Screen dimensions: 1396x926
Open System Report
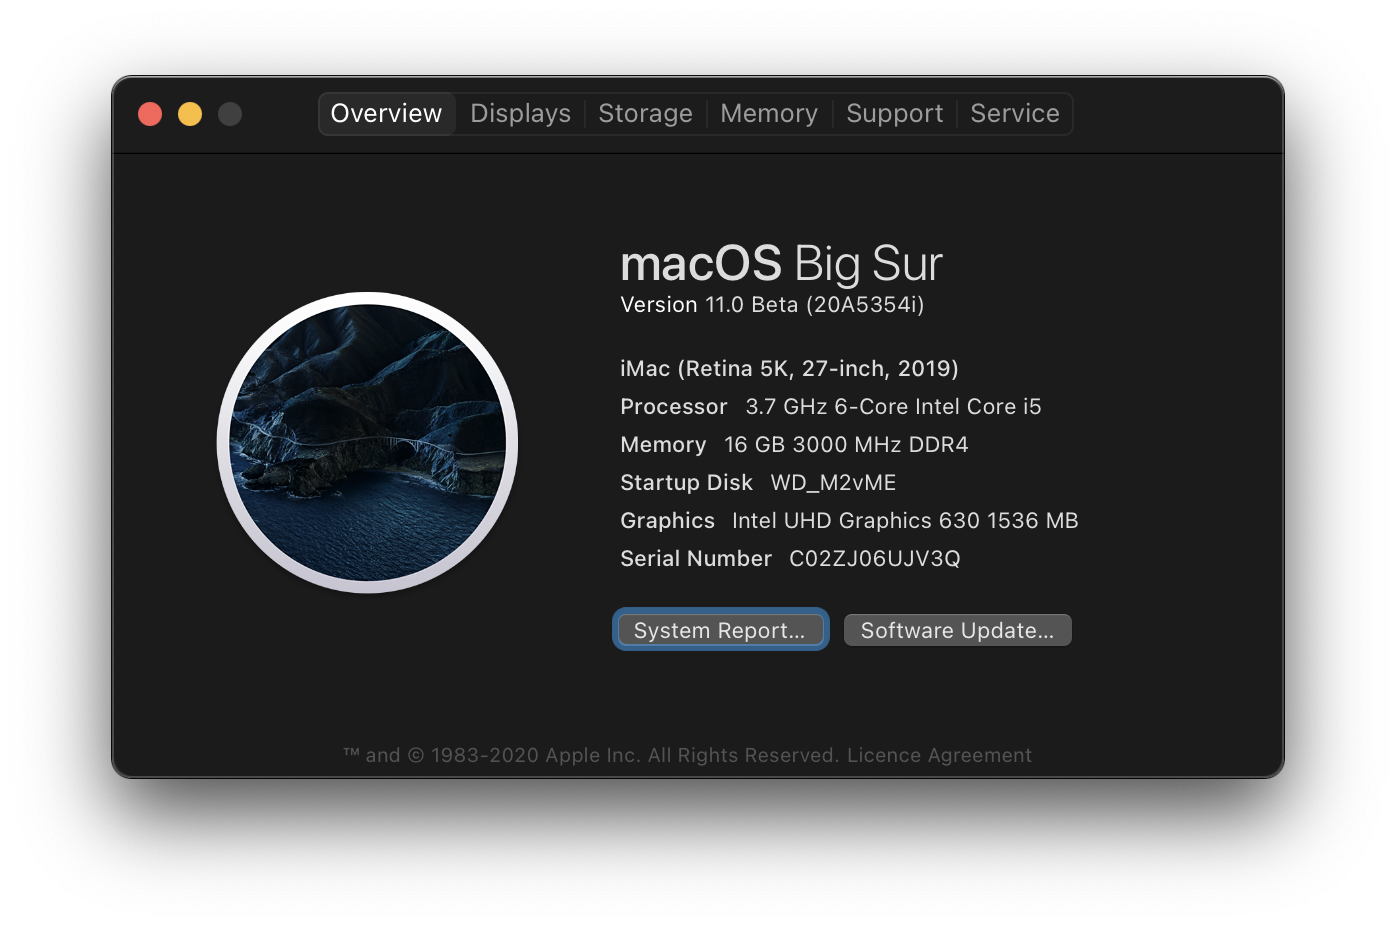point(720,629)
